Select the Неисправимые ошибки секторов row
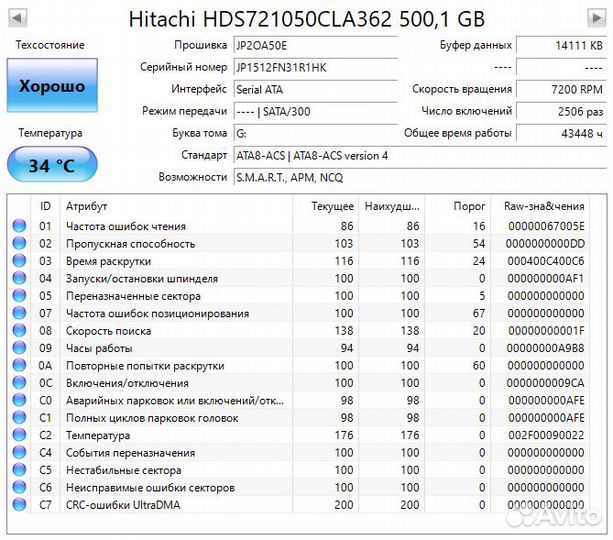 (299, 487)
